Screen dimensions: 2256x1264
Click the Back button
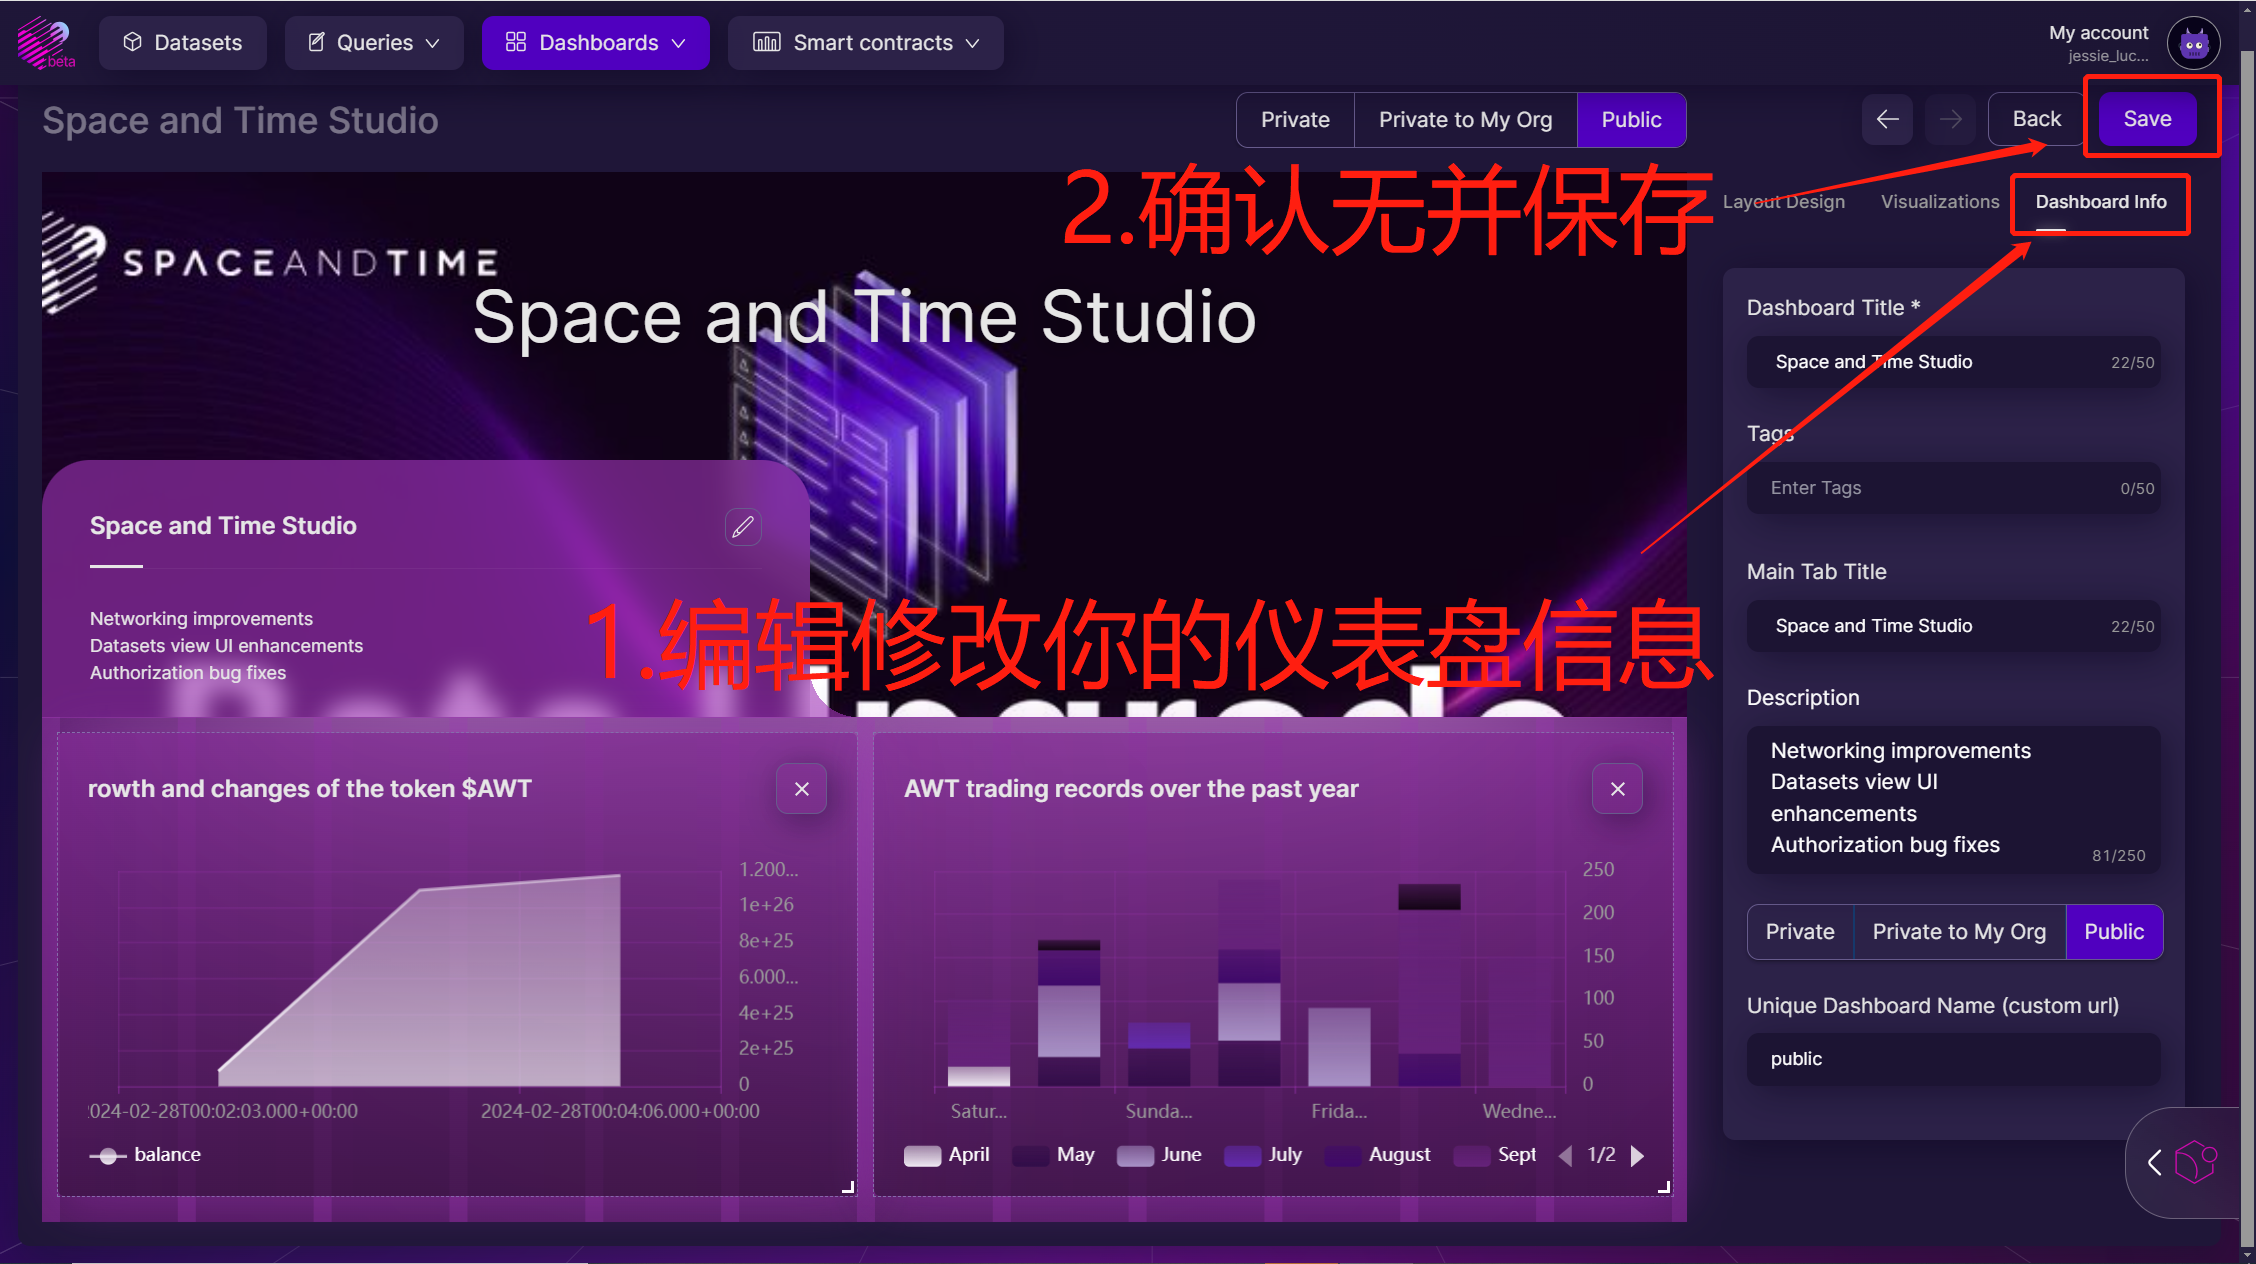point(2036,119)
